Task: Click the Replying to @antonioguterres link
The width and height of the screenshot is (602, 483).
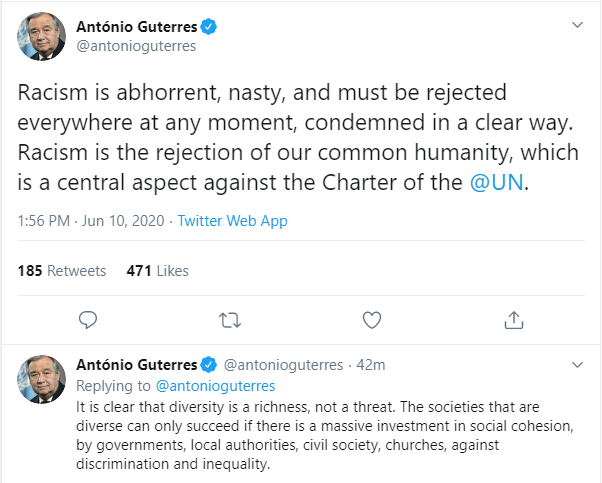Action: [x=214, y=385]
